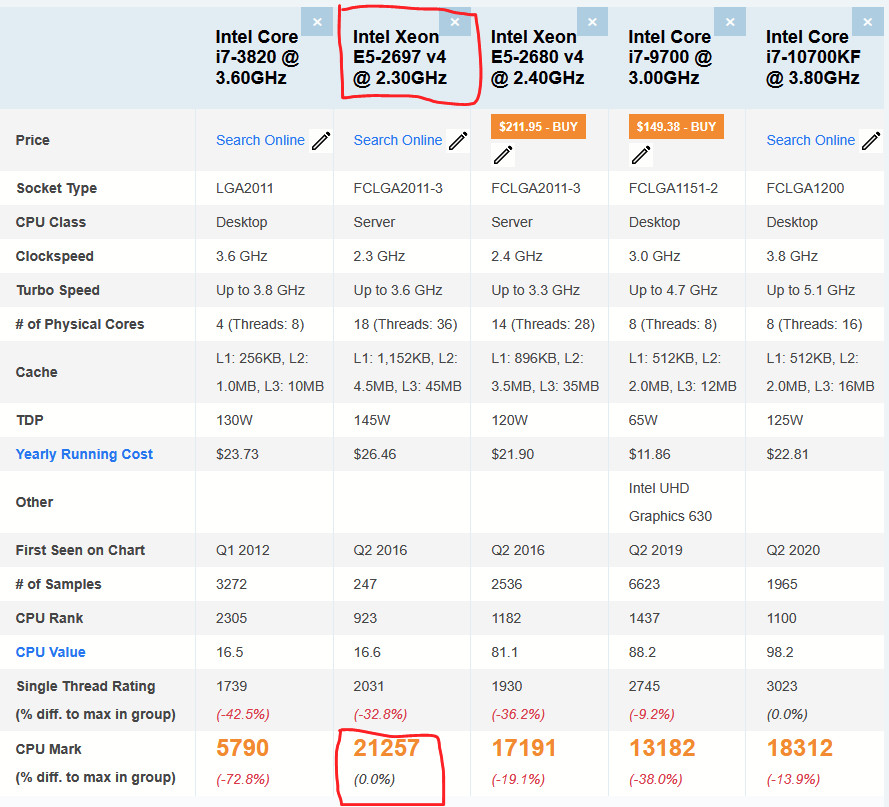Viewport: 889px width, 807px height.
Task: Select Intel Core i7-3820 @ 3.60GHz heading
Action: tap(257, 57)
